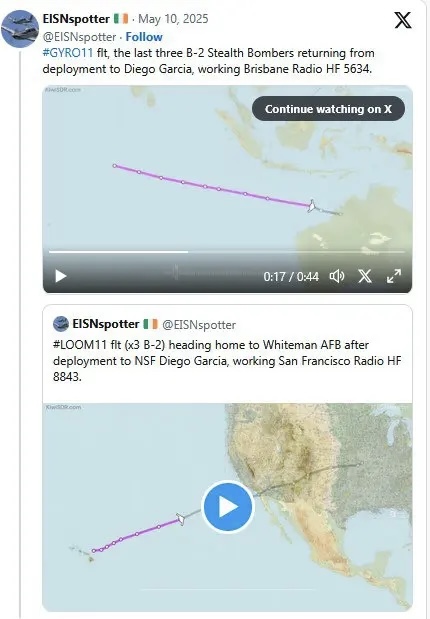Image resolution: width=430 pixels, height=619 pixels.
Task: Open the EISNspotter profile avatar
Action: click(x=19, y=29)
